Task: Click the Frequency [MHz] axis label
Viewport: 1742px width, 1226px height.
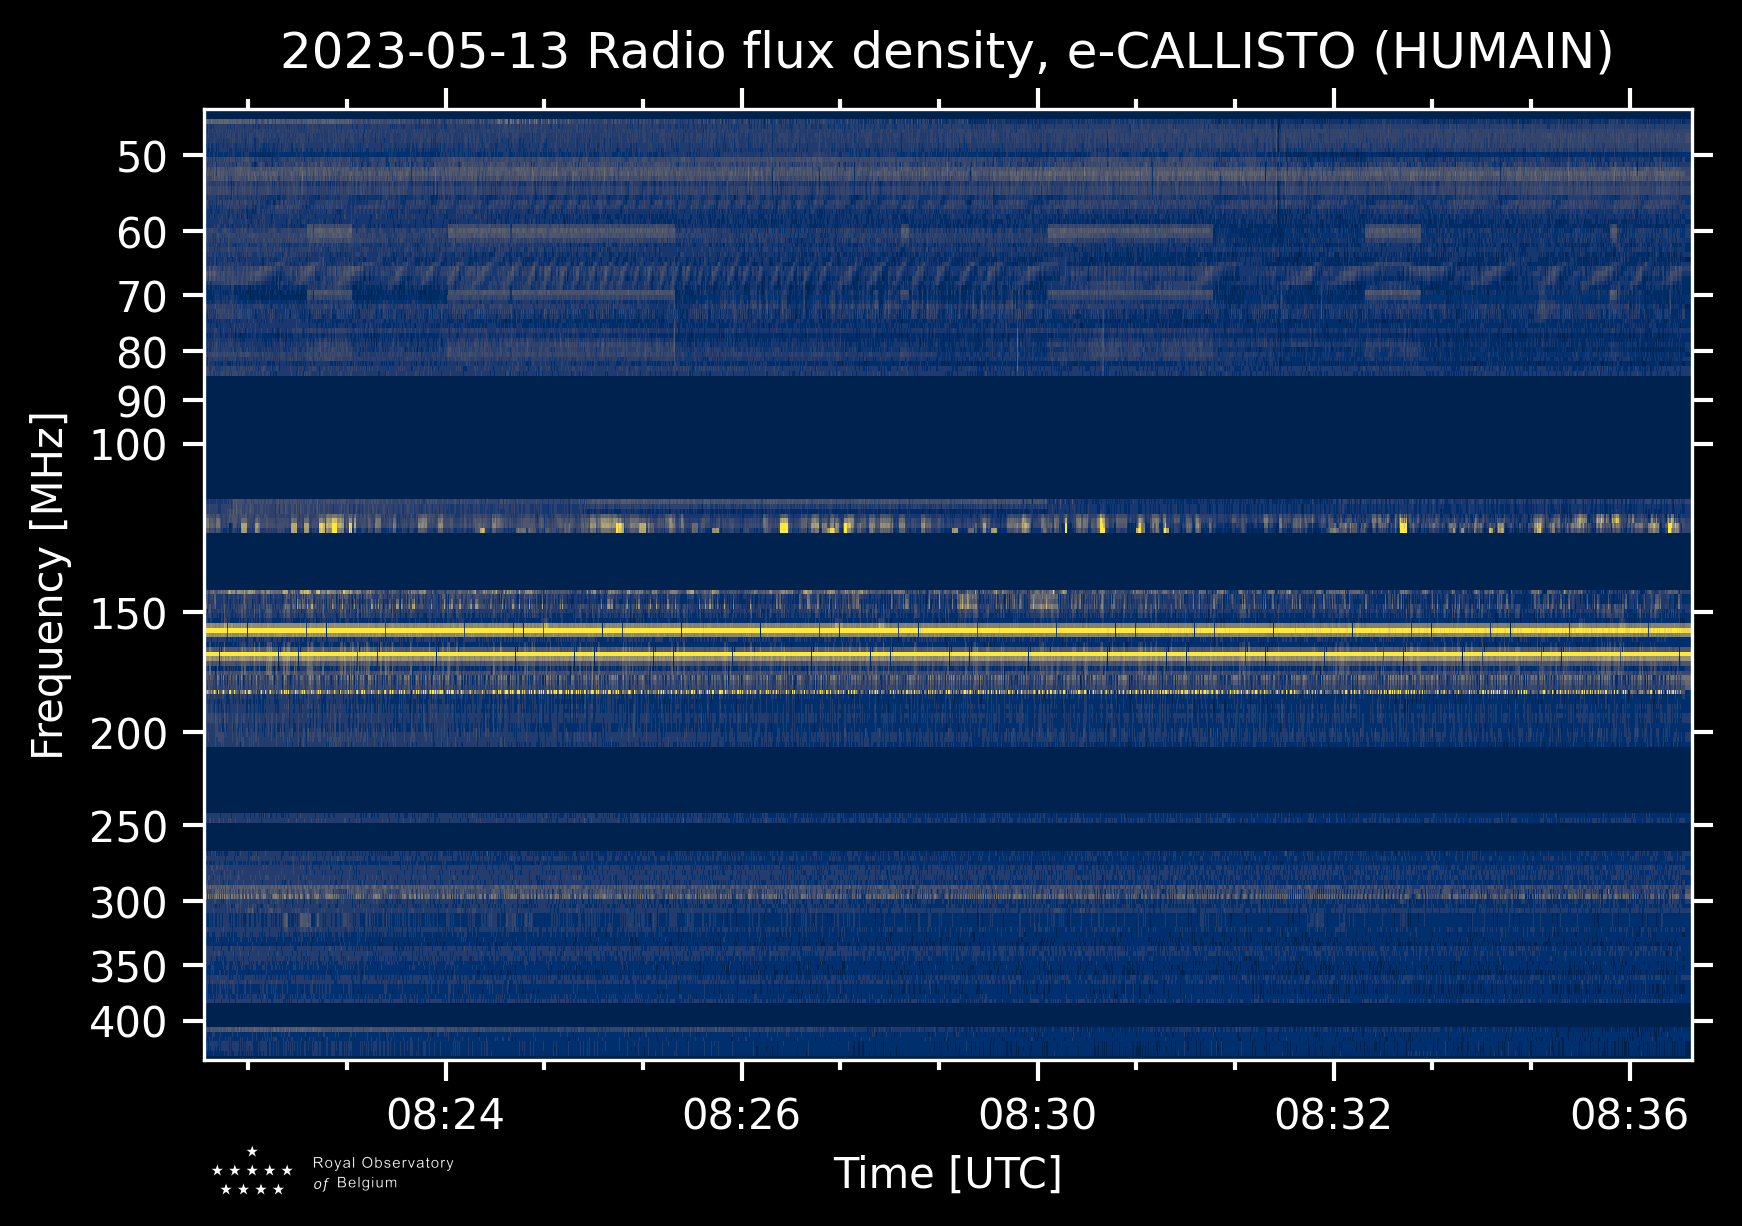Action: click(x=48, y=585)
